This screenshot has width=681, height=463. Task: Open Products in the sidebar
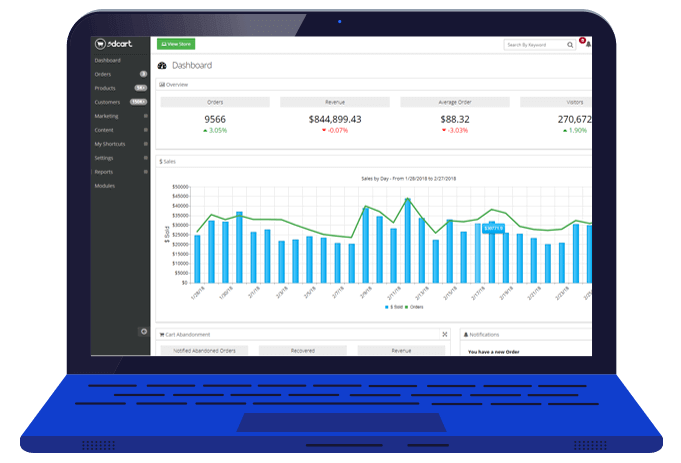coord(106,88)
